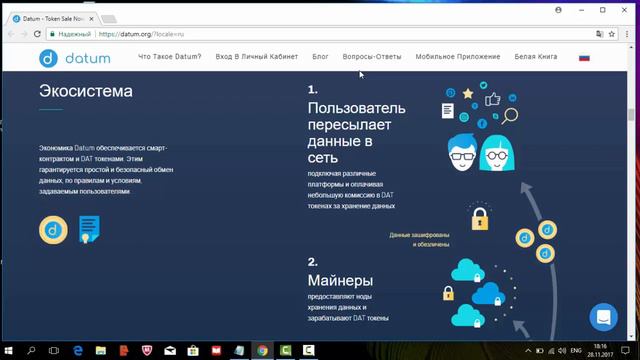Click the yellow DAT token coin icon
This screenshot has width=640, height=360.
click(x=53, y=230)
